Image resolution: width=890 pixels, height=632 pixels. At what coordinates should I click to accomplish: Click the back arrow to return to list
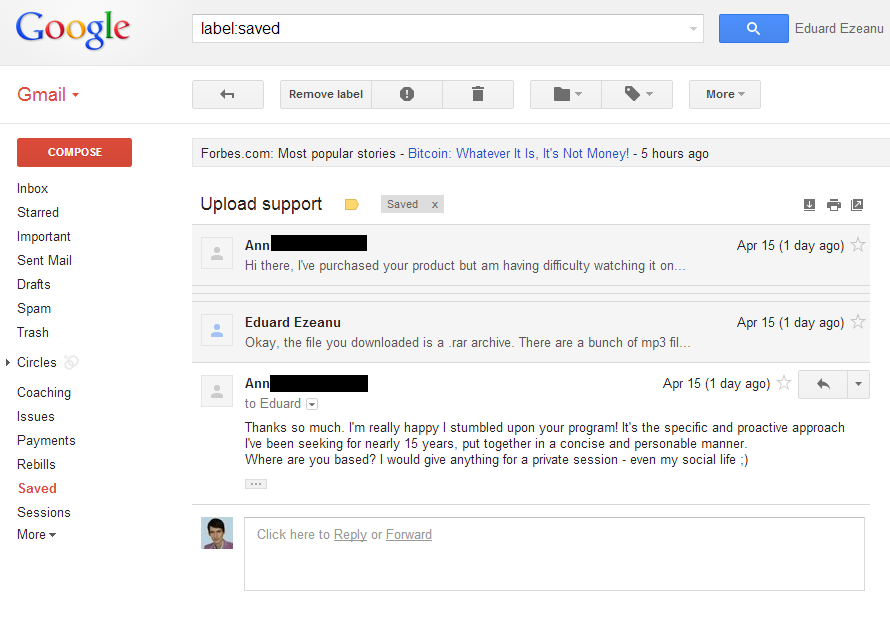(228, 94)
